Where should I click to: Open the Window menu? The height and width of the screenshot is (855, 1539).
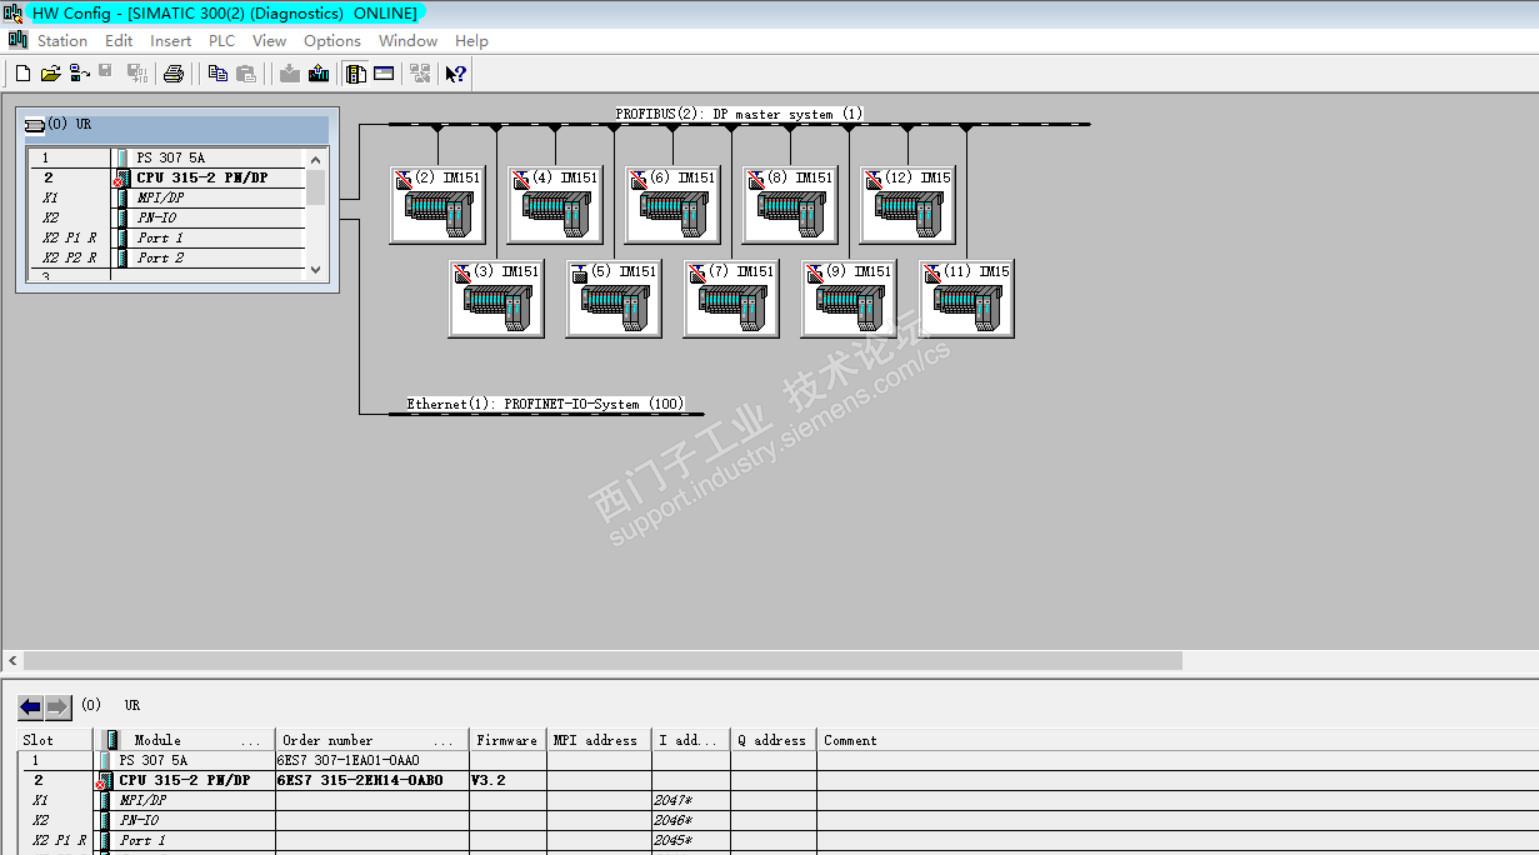pyautogui.click(x=408, y=41)
